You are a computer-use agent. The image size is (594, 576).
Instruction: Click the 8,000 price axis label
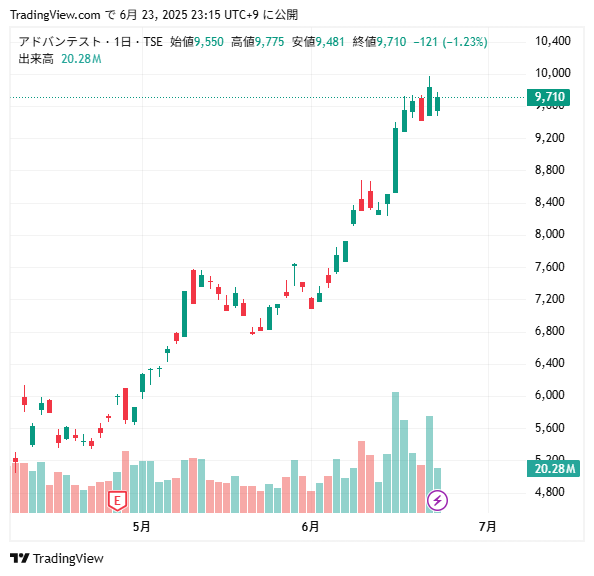point(549,233)
